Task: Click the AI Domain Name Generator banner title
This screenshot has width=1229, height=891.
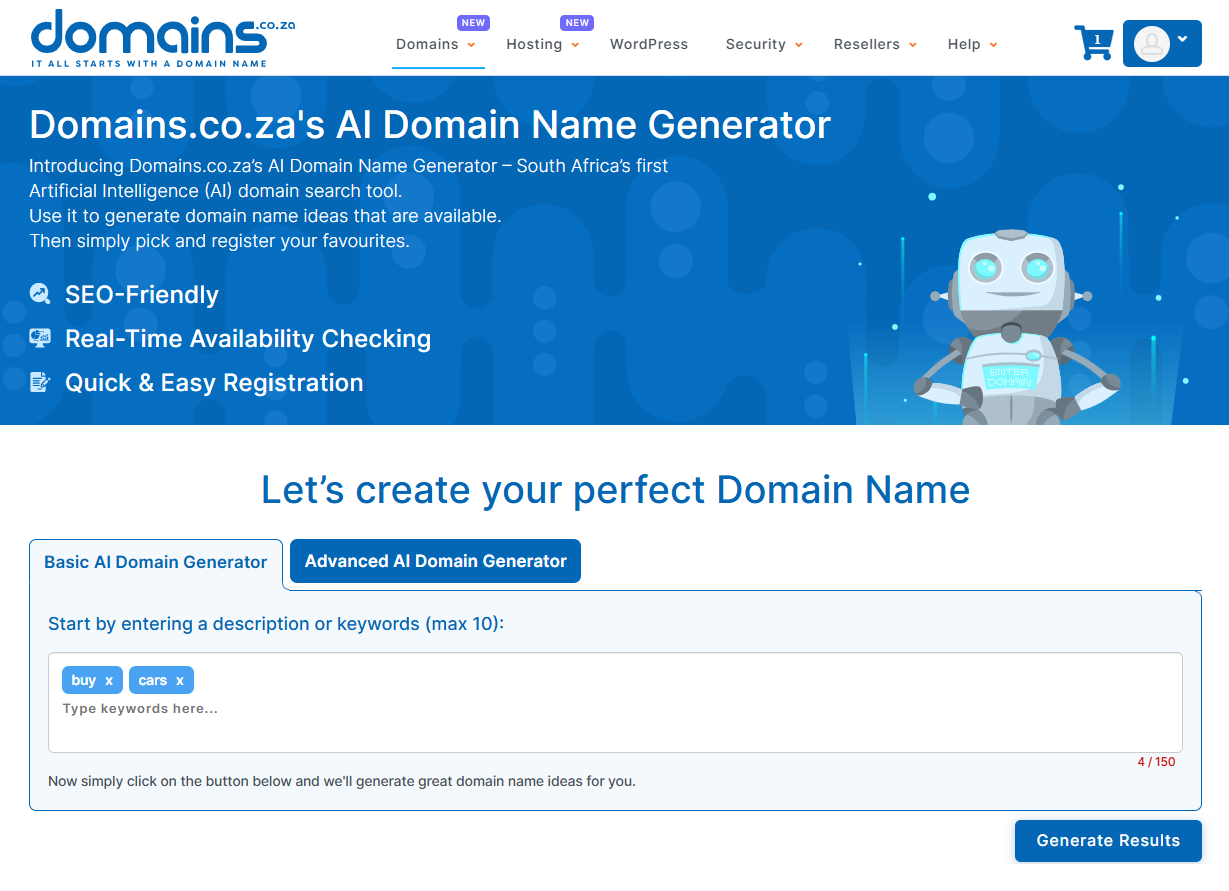Action: 430,125
